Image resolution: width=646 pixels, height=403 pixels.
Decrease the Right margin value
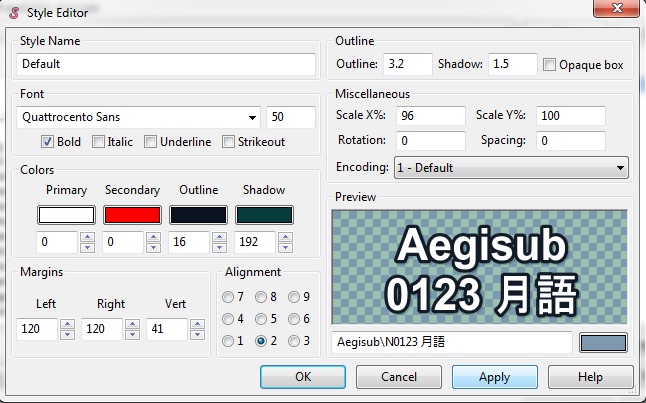pyautogui.click(x=132, y=334)
